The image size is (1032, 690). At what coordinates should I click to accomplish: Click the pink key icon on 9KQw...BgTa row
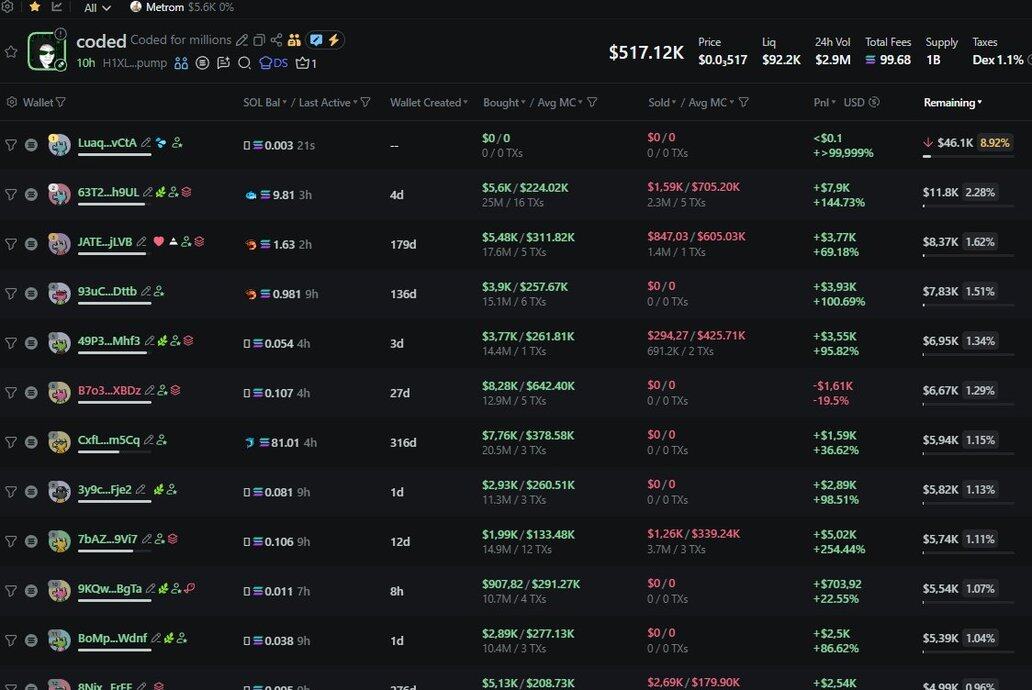coord(190,588)
